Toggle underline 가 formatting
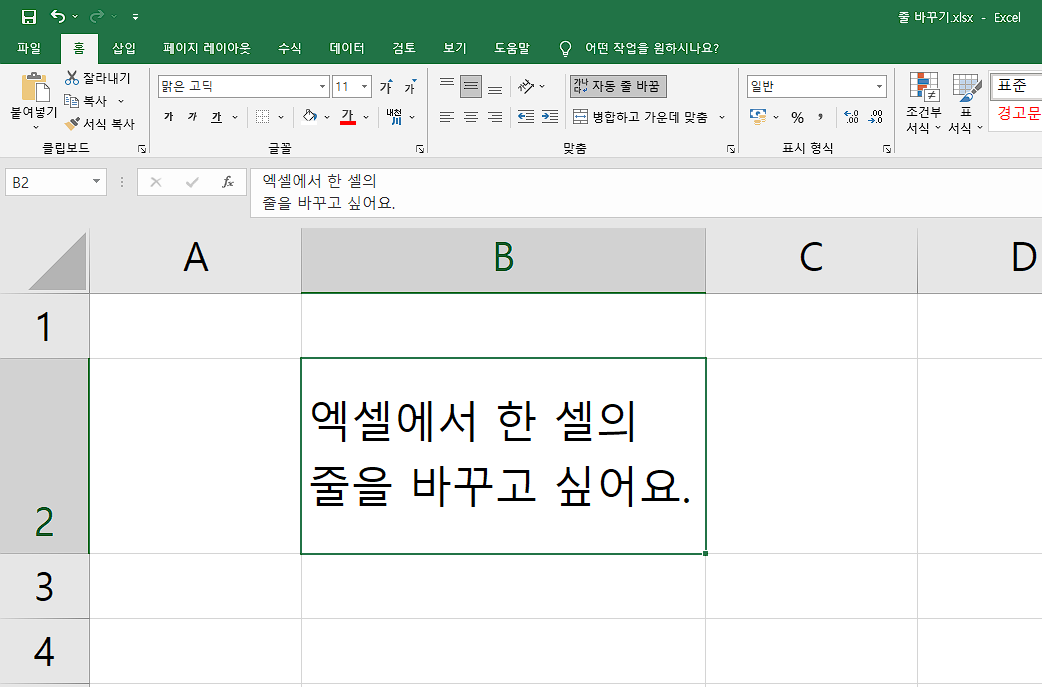This screenshot has height=687, width=1042. [217, 117]
